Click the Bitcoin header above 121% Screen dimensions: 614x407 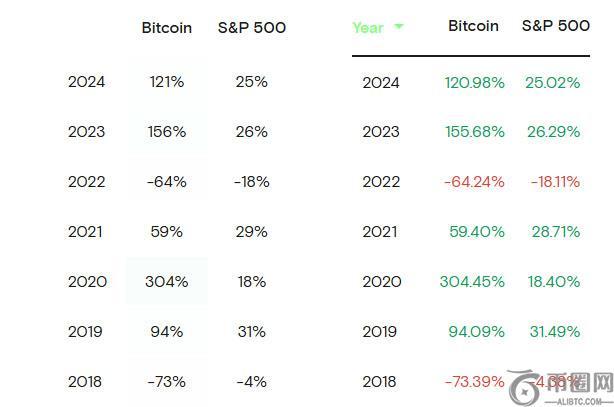pos(167,28)
